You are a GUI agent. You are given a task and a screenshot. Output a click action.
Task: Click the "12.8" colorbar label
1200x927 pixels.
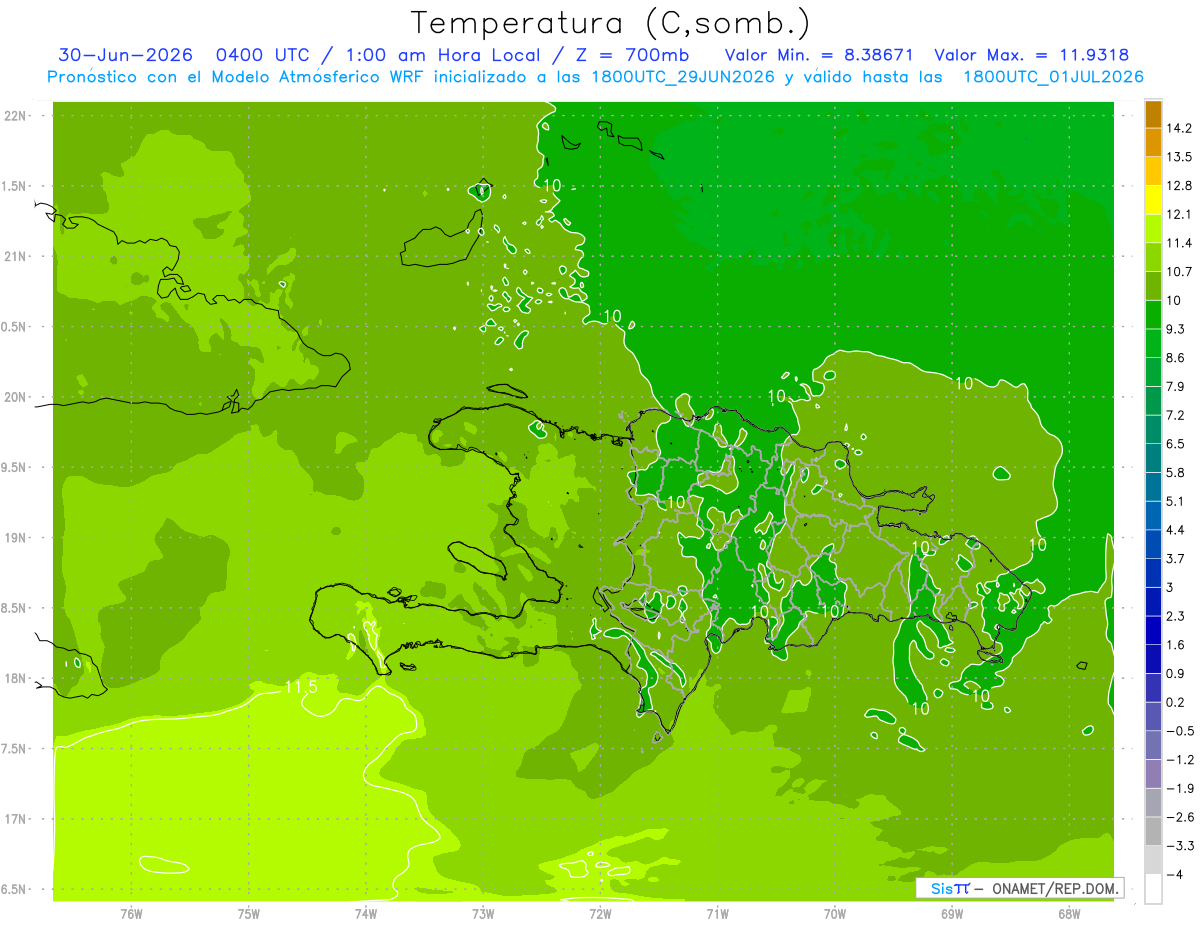(1180, 186)
